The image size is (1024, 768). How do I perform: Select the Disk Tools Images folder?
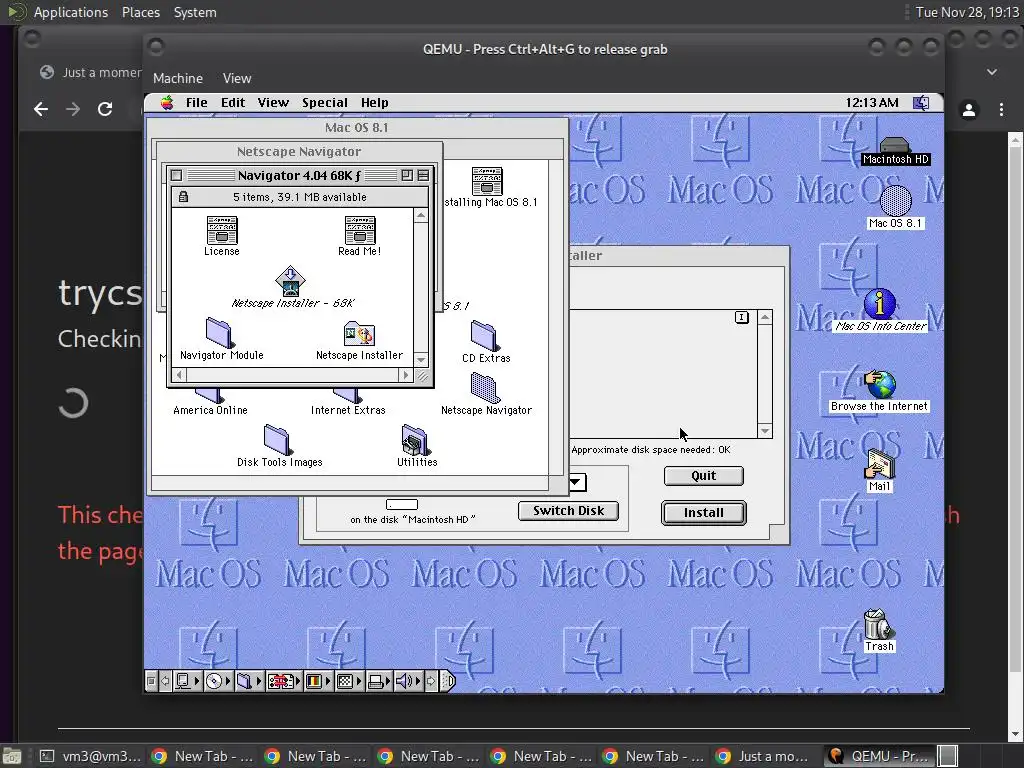pos(278,440)
